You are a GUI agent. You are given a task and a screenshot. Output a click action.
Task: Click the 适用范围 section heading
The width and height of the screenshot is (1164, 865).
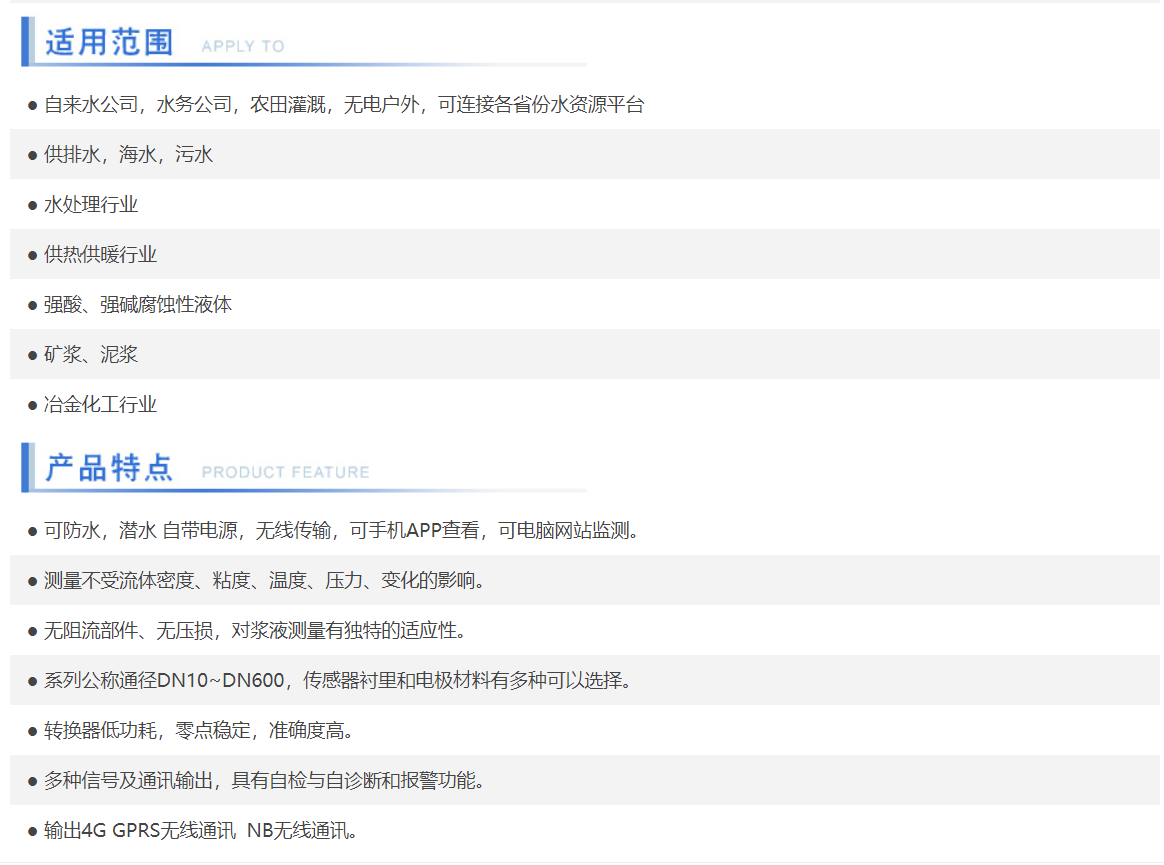109,43
